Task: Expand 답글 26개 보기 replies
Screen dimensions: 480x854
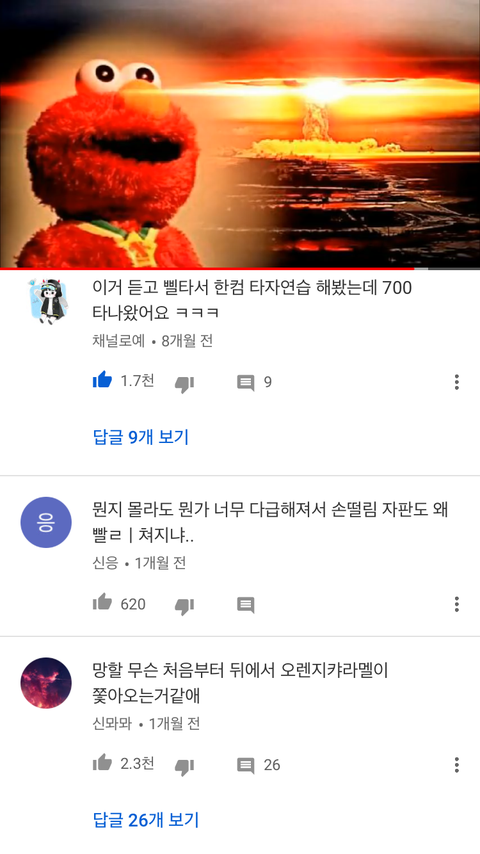Action: pos(145,820)
